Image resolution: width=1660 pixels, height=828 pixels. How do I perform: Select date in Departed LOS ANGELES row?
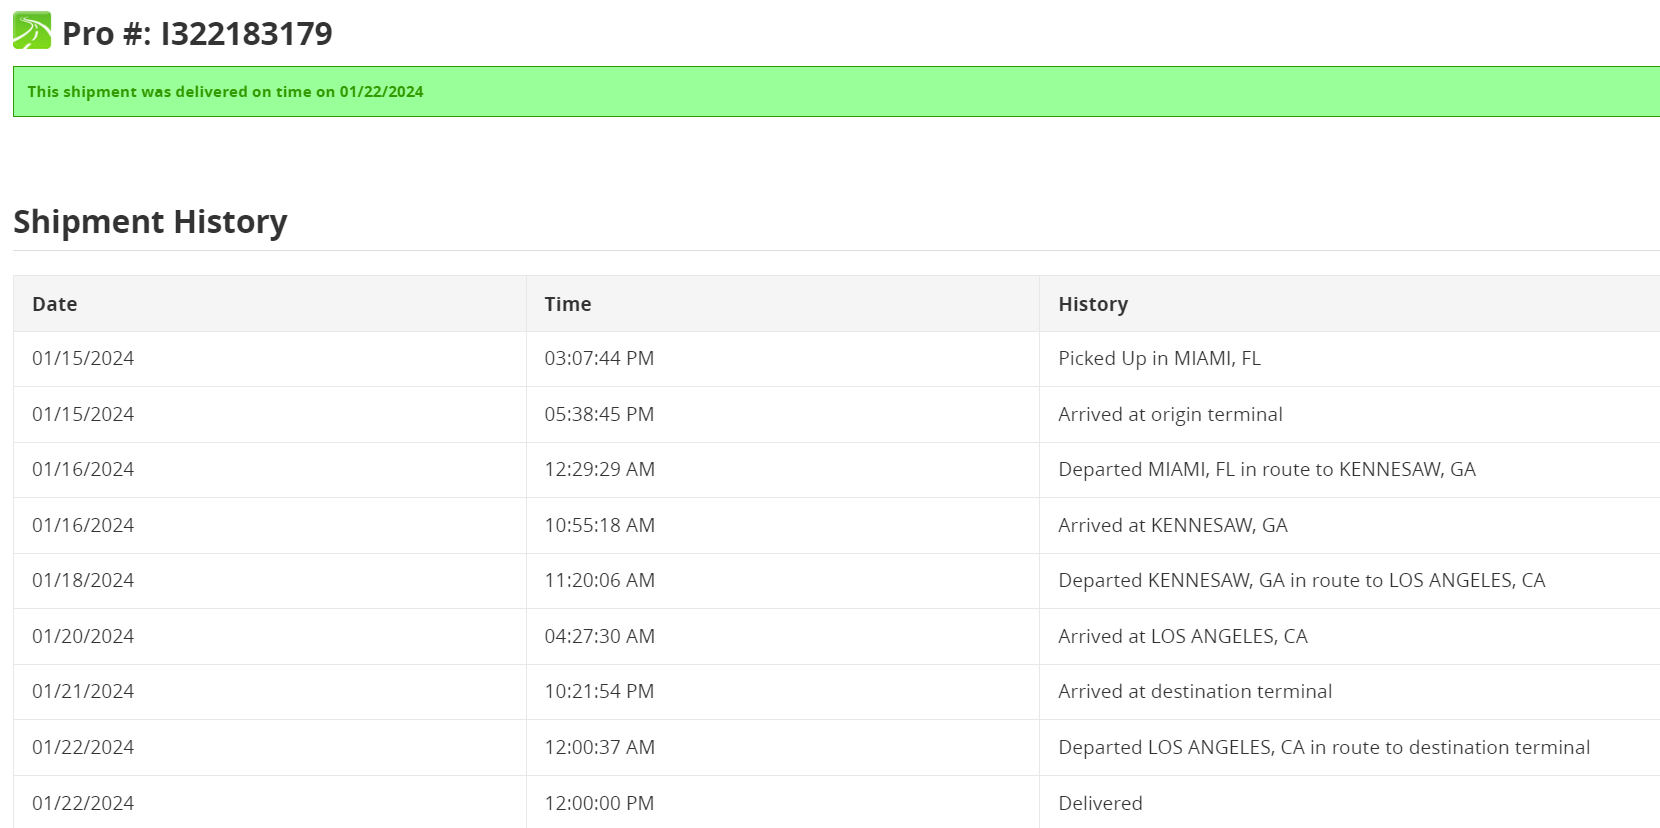[x=83, y=747]
